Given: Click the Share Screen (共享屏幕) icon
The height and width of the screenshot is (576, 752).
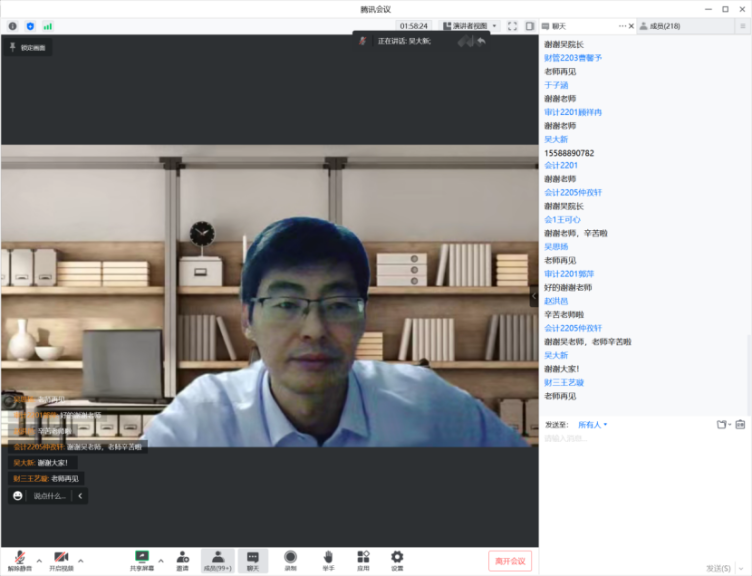Looking at the screenshot, I should click(x=142, y=558).
